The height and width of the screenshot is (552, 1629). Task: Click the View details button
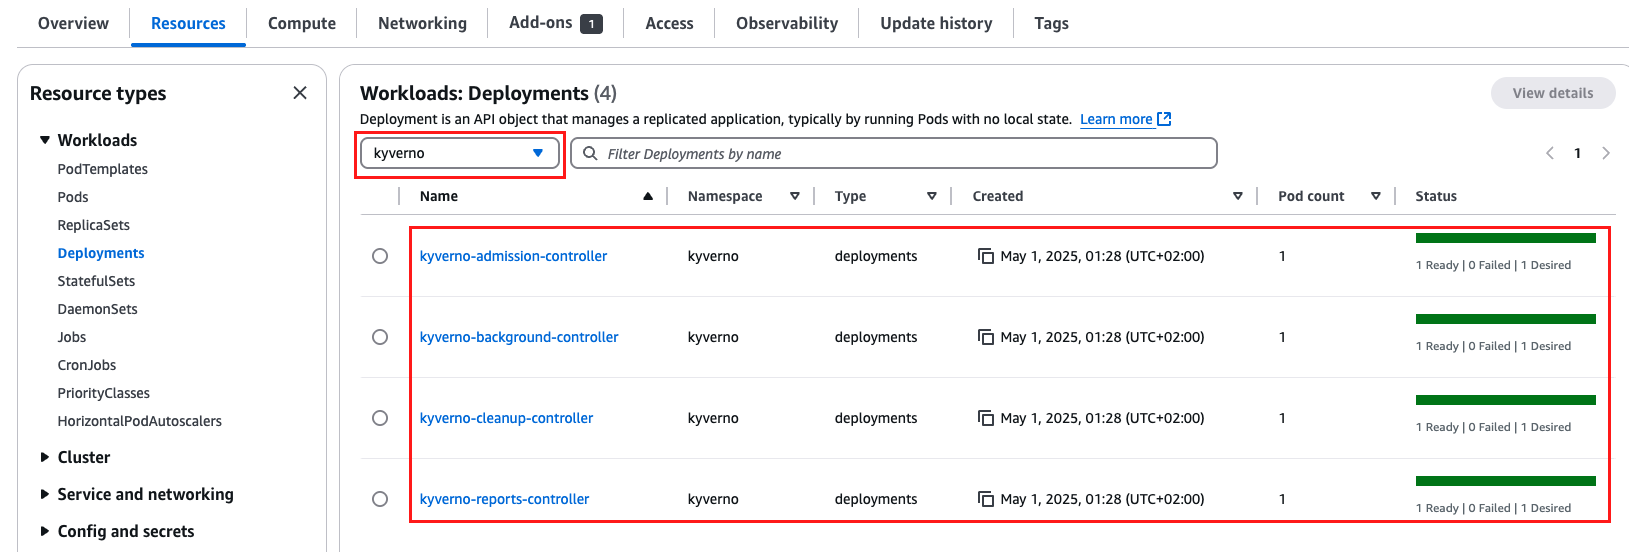pyautogui.click(x=1553, y=93)
